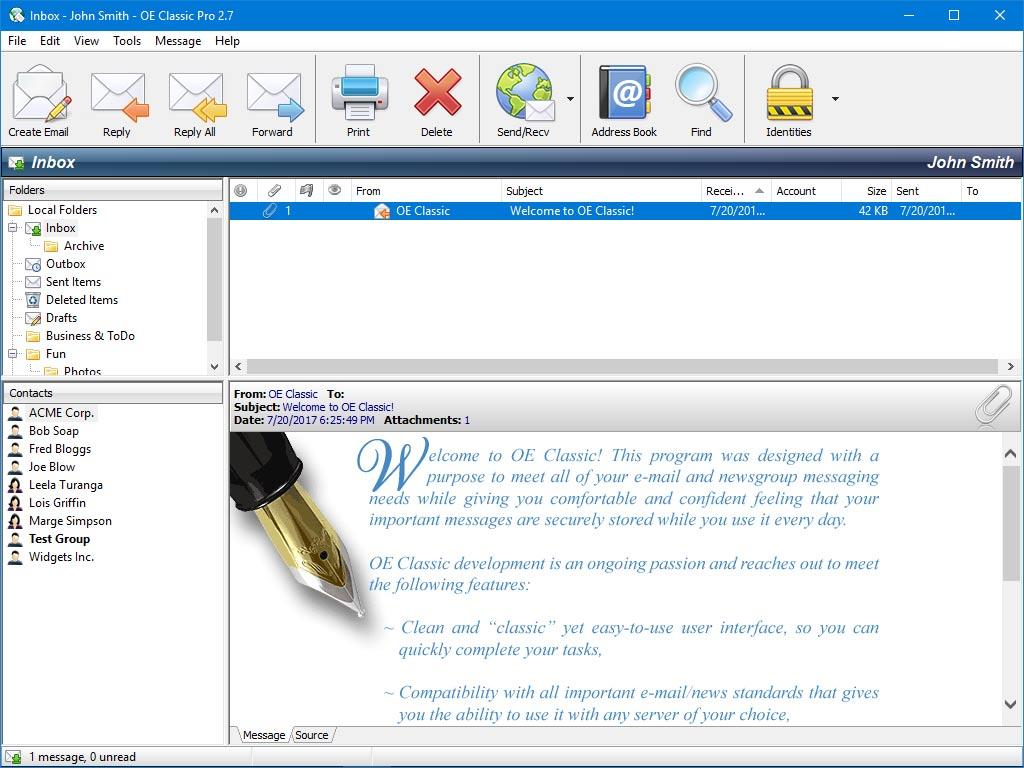Viewport: 1024px width, 768px height.
Task: Open the Address Book
Action: [624, 93]
